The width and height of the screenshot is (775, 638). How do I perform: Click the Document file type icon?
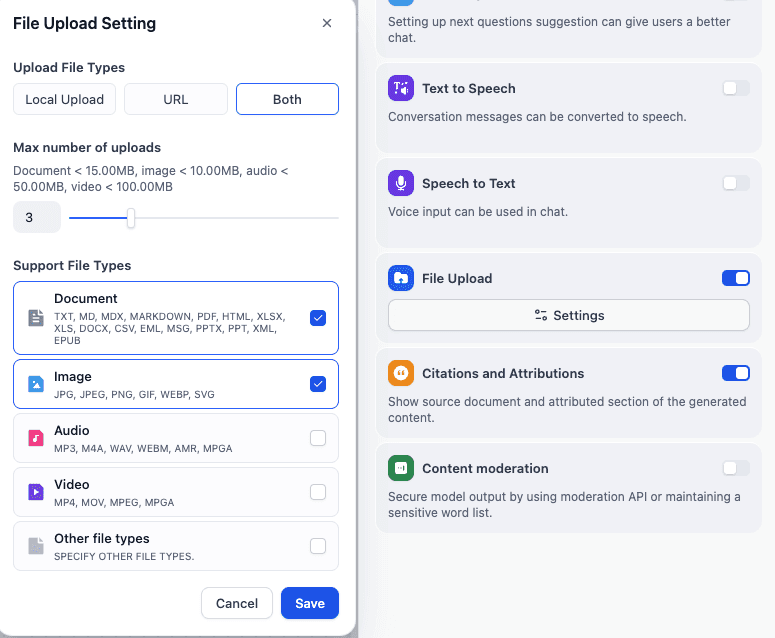[x=36, y=318]
